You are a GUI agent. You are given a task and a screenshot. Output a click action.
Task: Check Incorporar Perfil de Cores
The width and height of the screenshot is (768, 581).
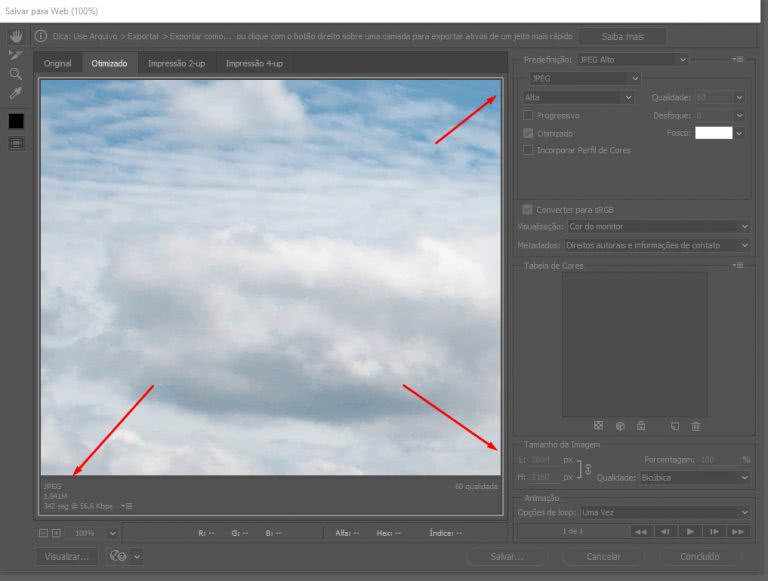click(x=528, y=150)
